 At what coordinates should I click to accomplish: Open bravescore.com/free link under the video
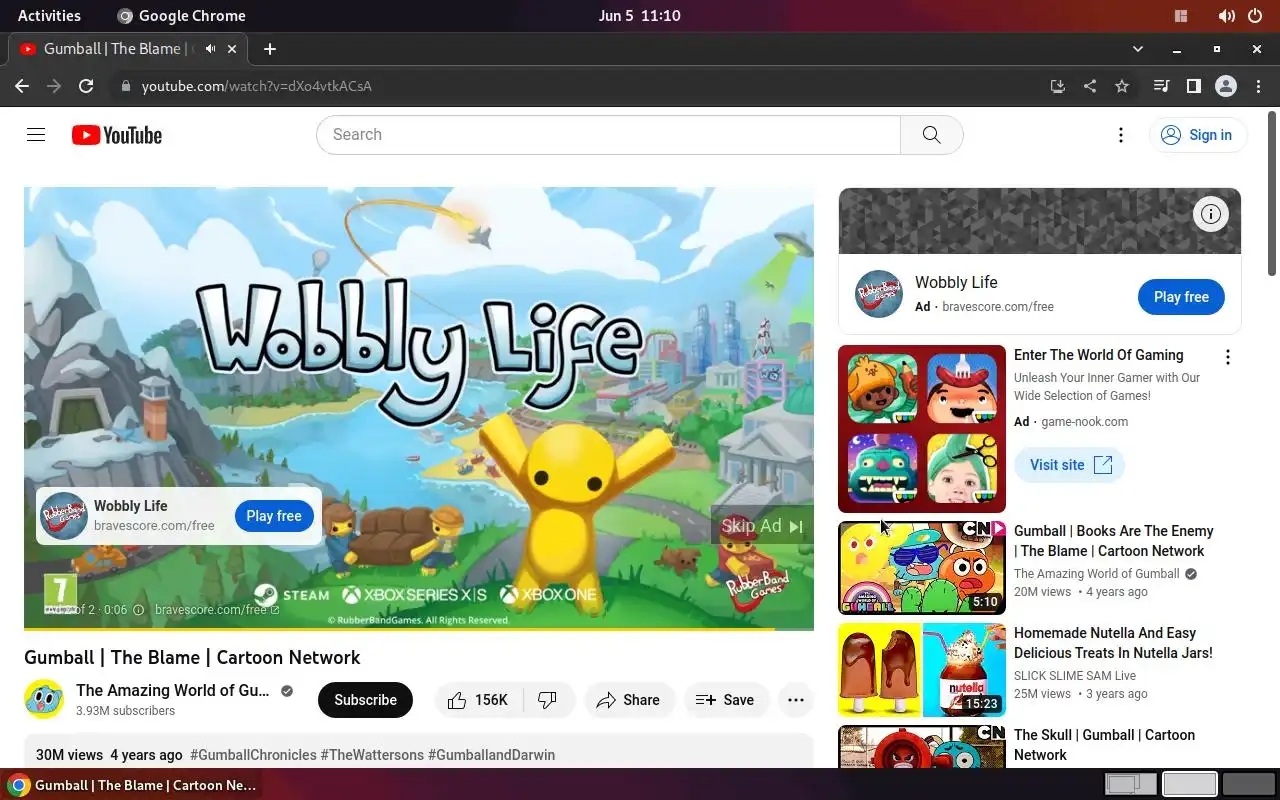point(216,609)
